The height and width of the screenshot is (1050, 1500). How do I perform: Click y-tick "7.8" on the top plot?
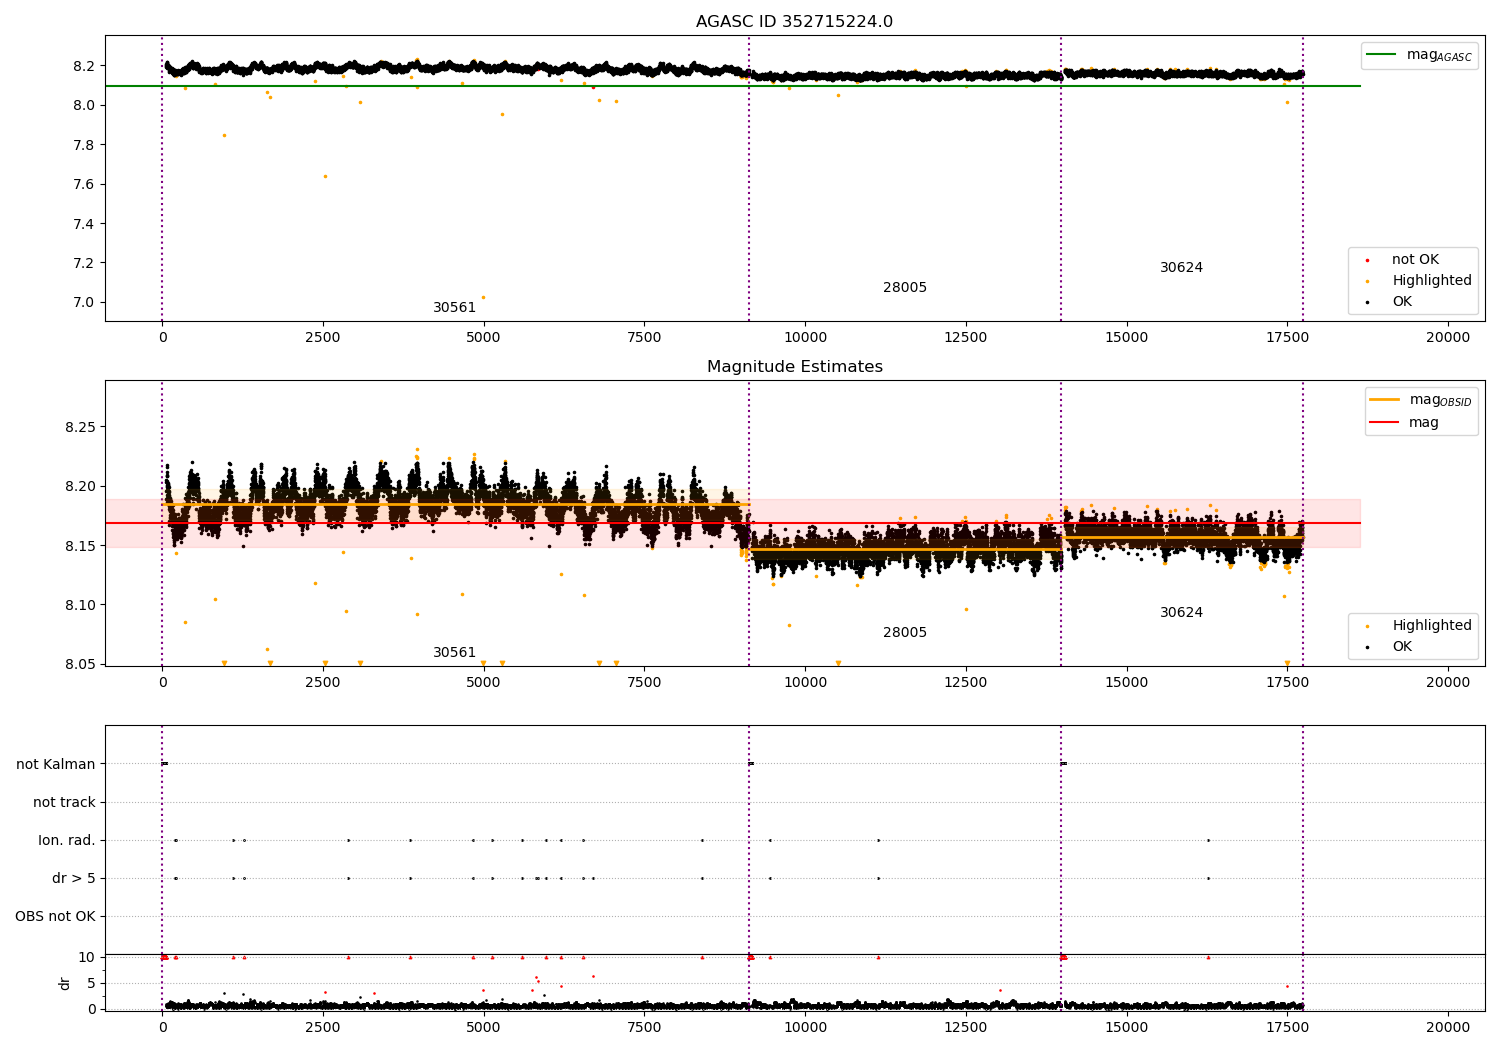84,145
